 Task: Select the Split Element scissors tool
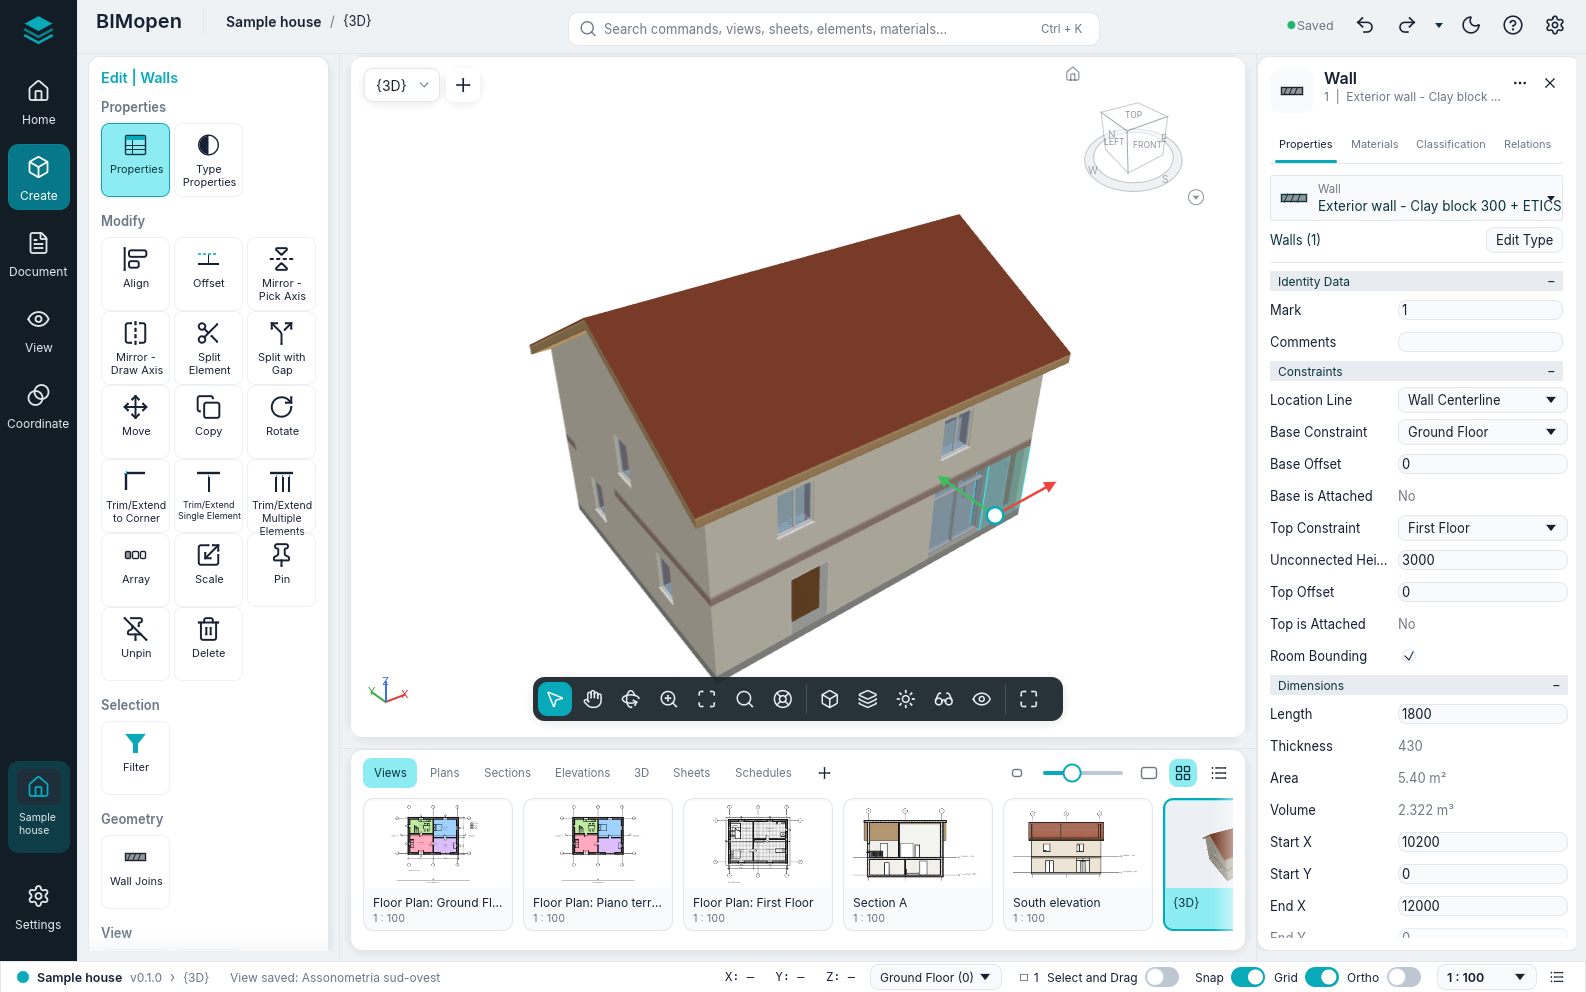point(209,347)
